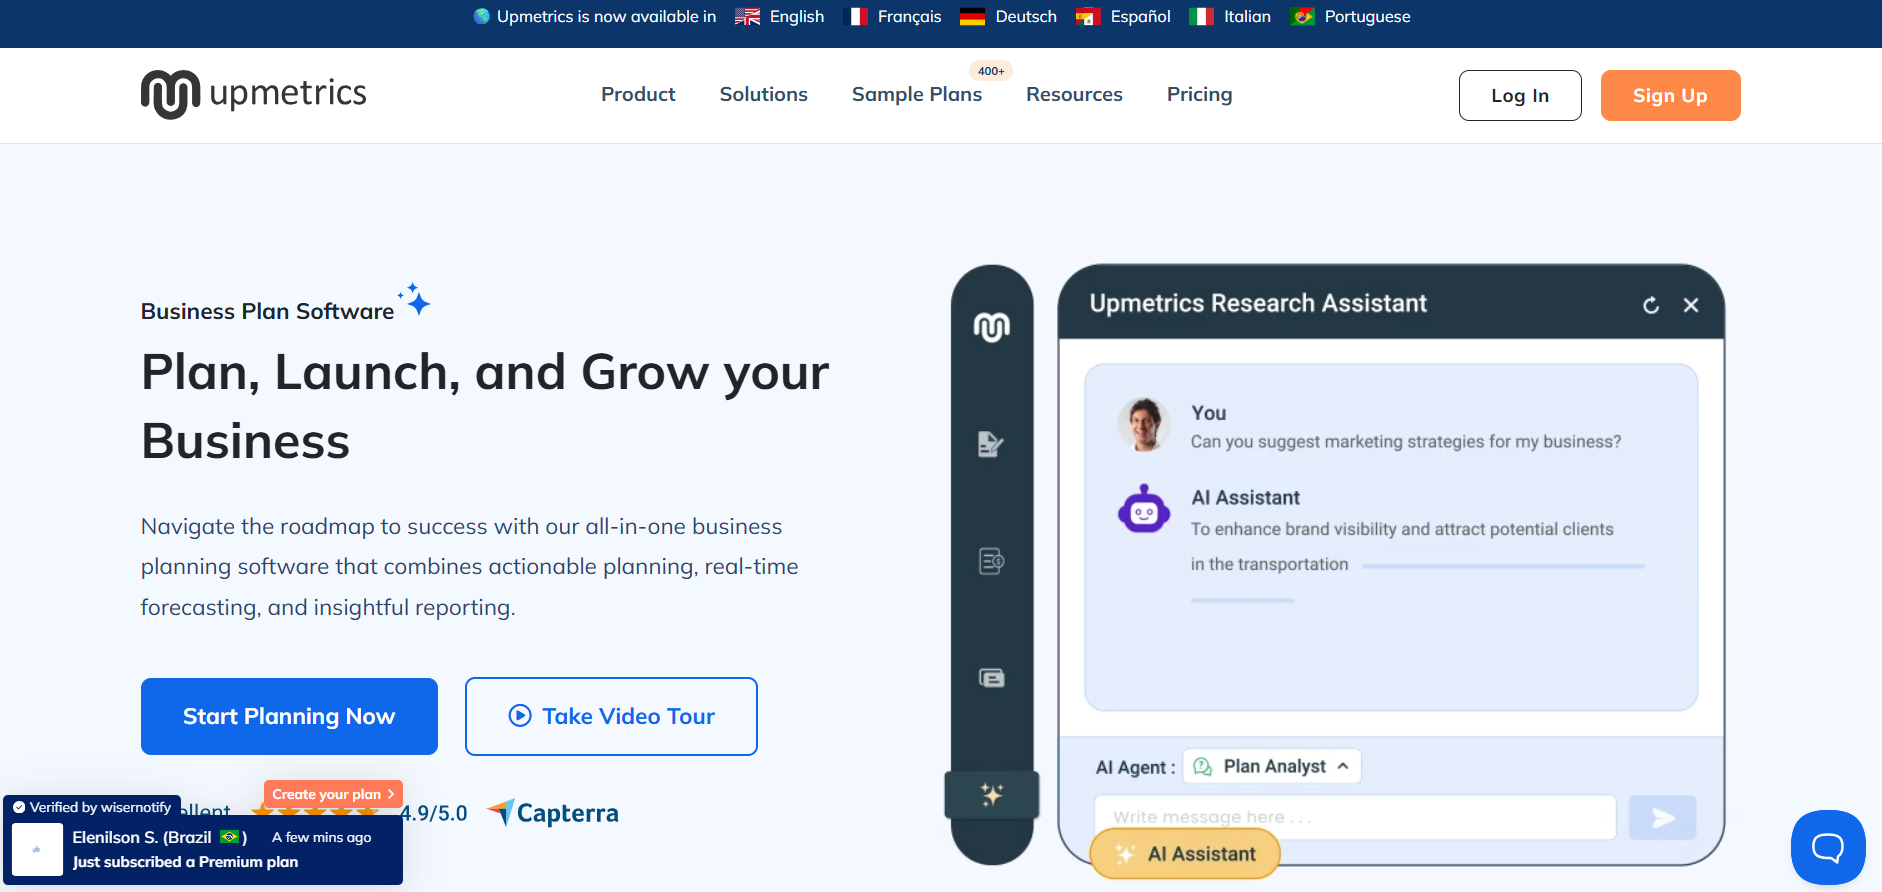Open the Resources menu

1074,94
